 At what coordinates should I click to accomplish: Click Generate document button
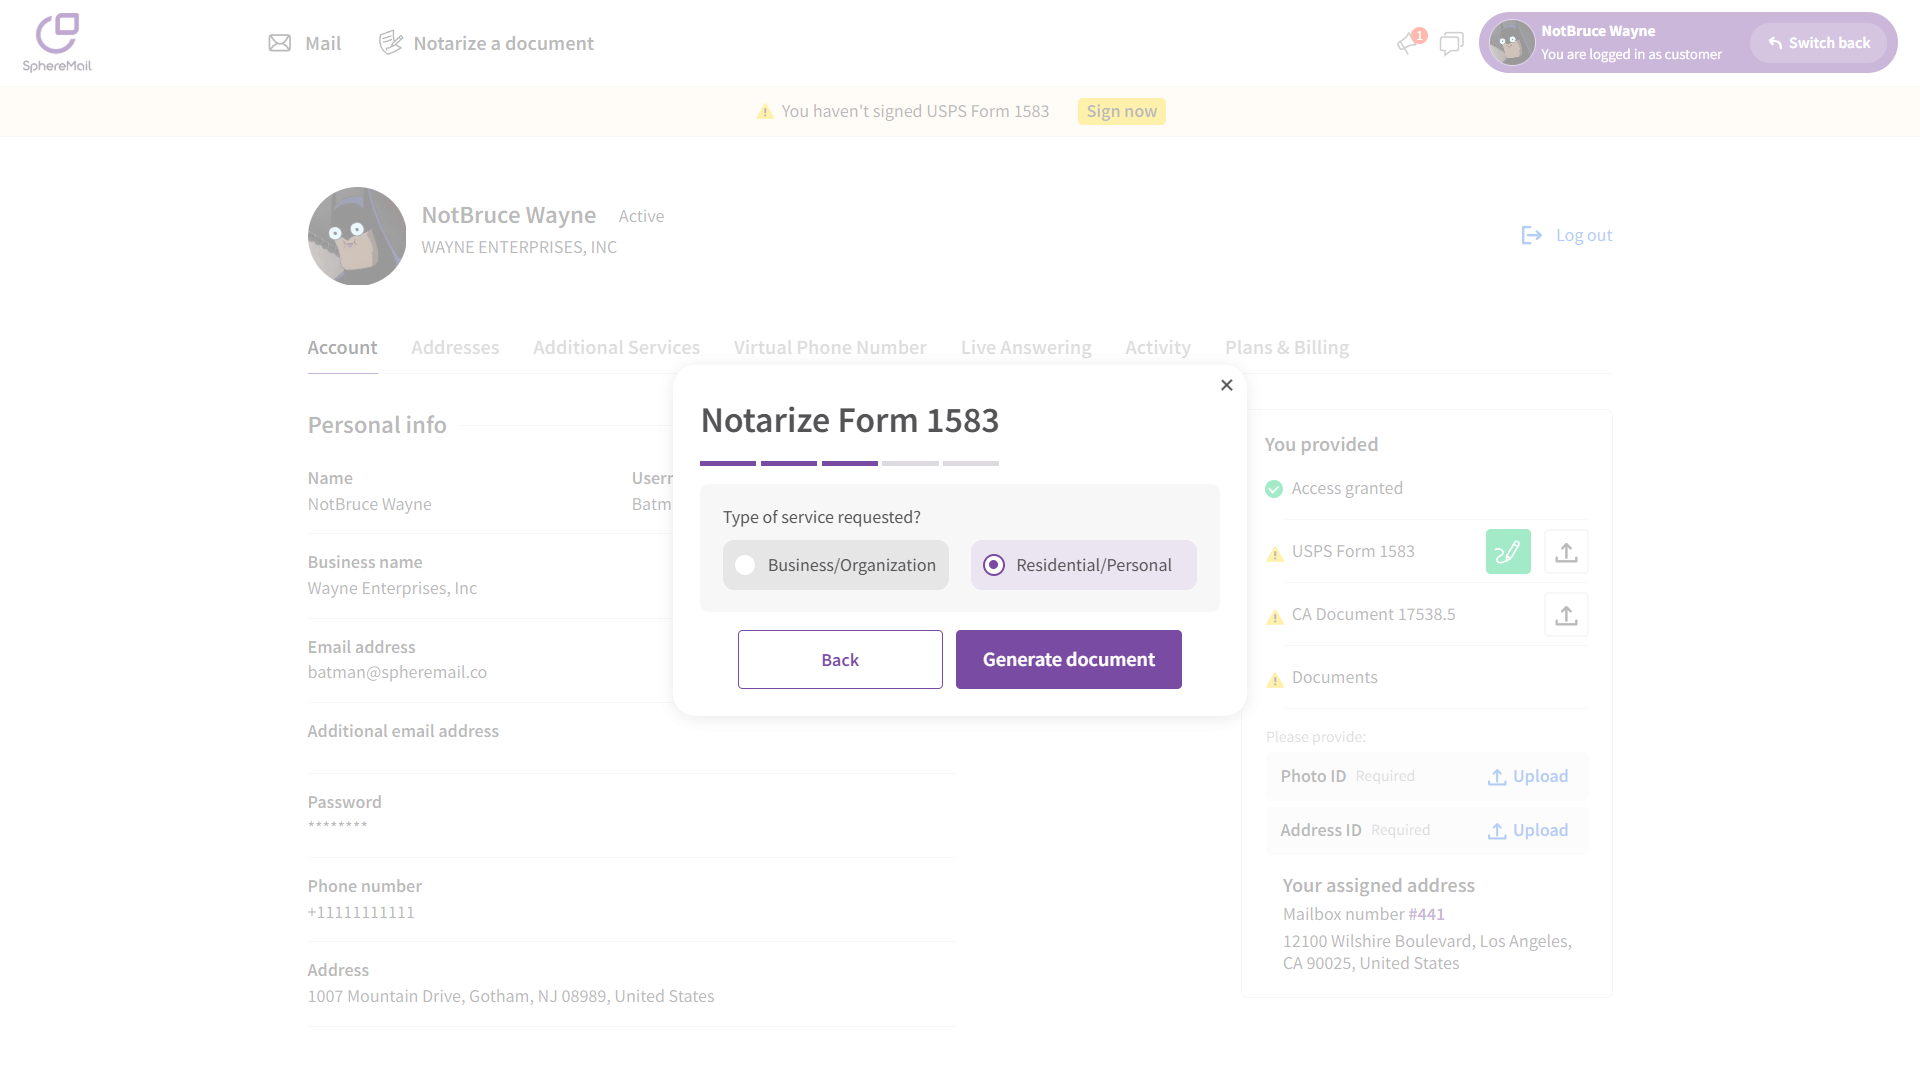coord(1068,659)
